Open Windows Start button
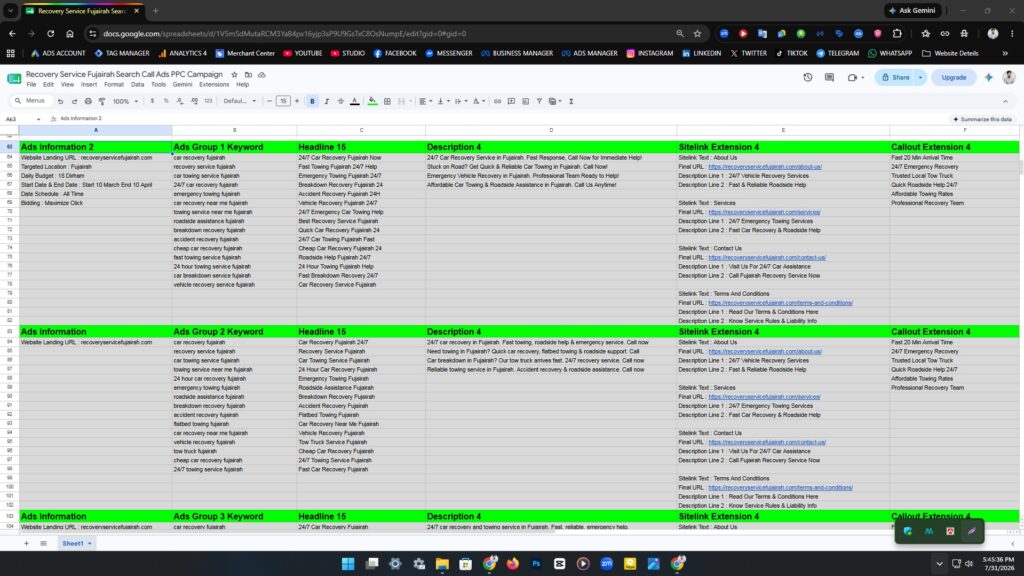The height and width of the screenshot is (576, 1024). click(348, 564)
